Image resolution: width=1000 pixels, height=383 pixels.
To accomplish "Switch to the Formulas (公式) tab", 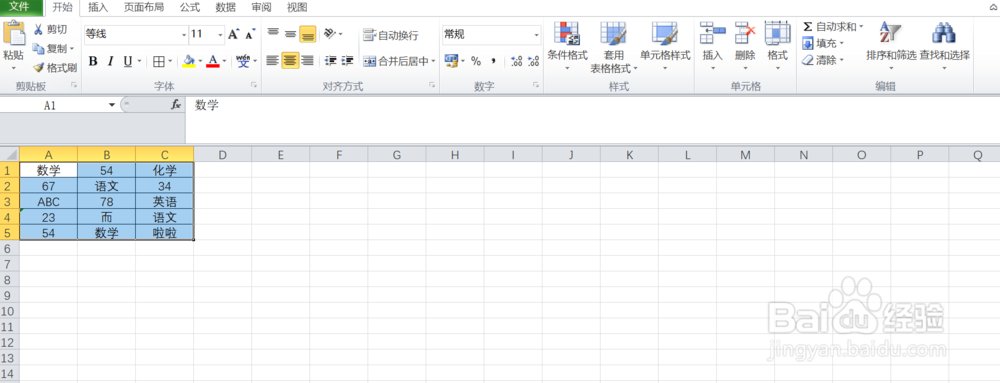I will 189,8.
